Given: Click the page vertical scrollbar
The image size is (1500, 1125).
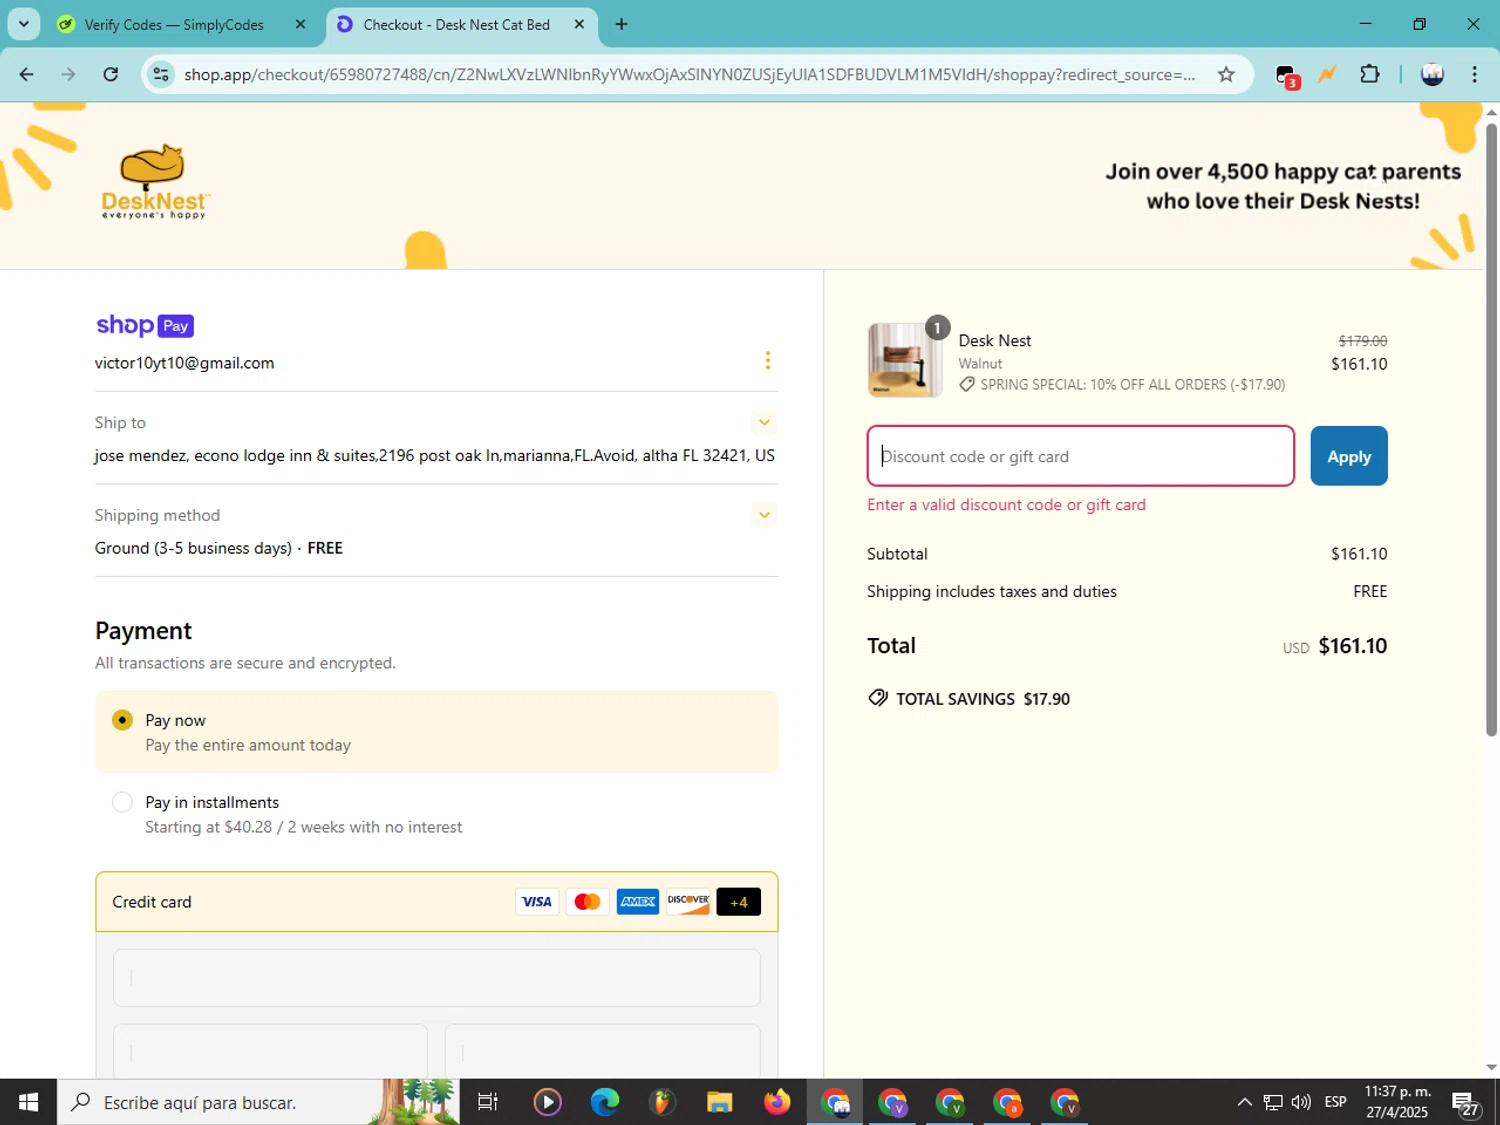Looking at the screenshot, I should coord(1492,430).
